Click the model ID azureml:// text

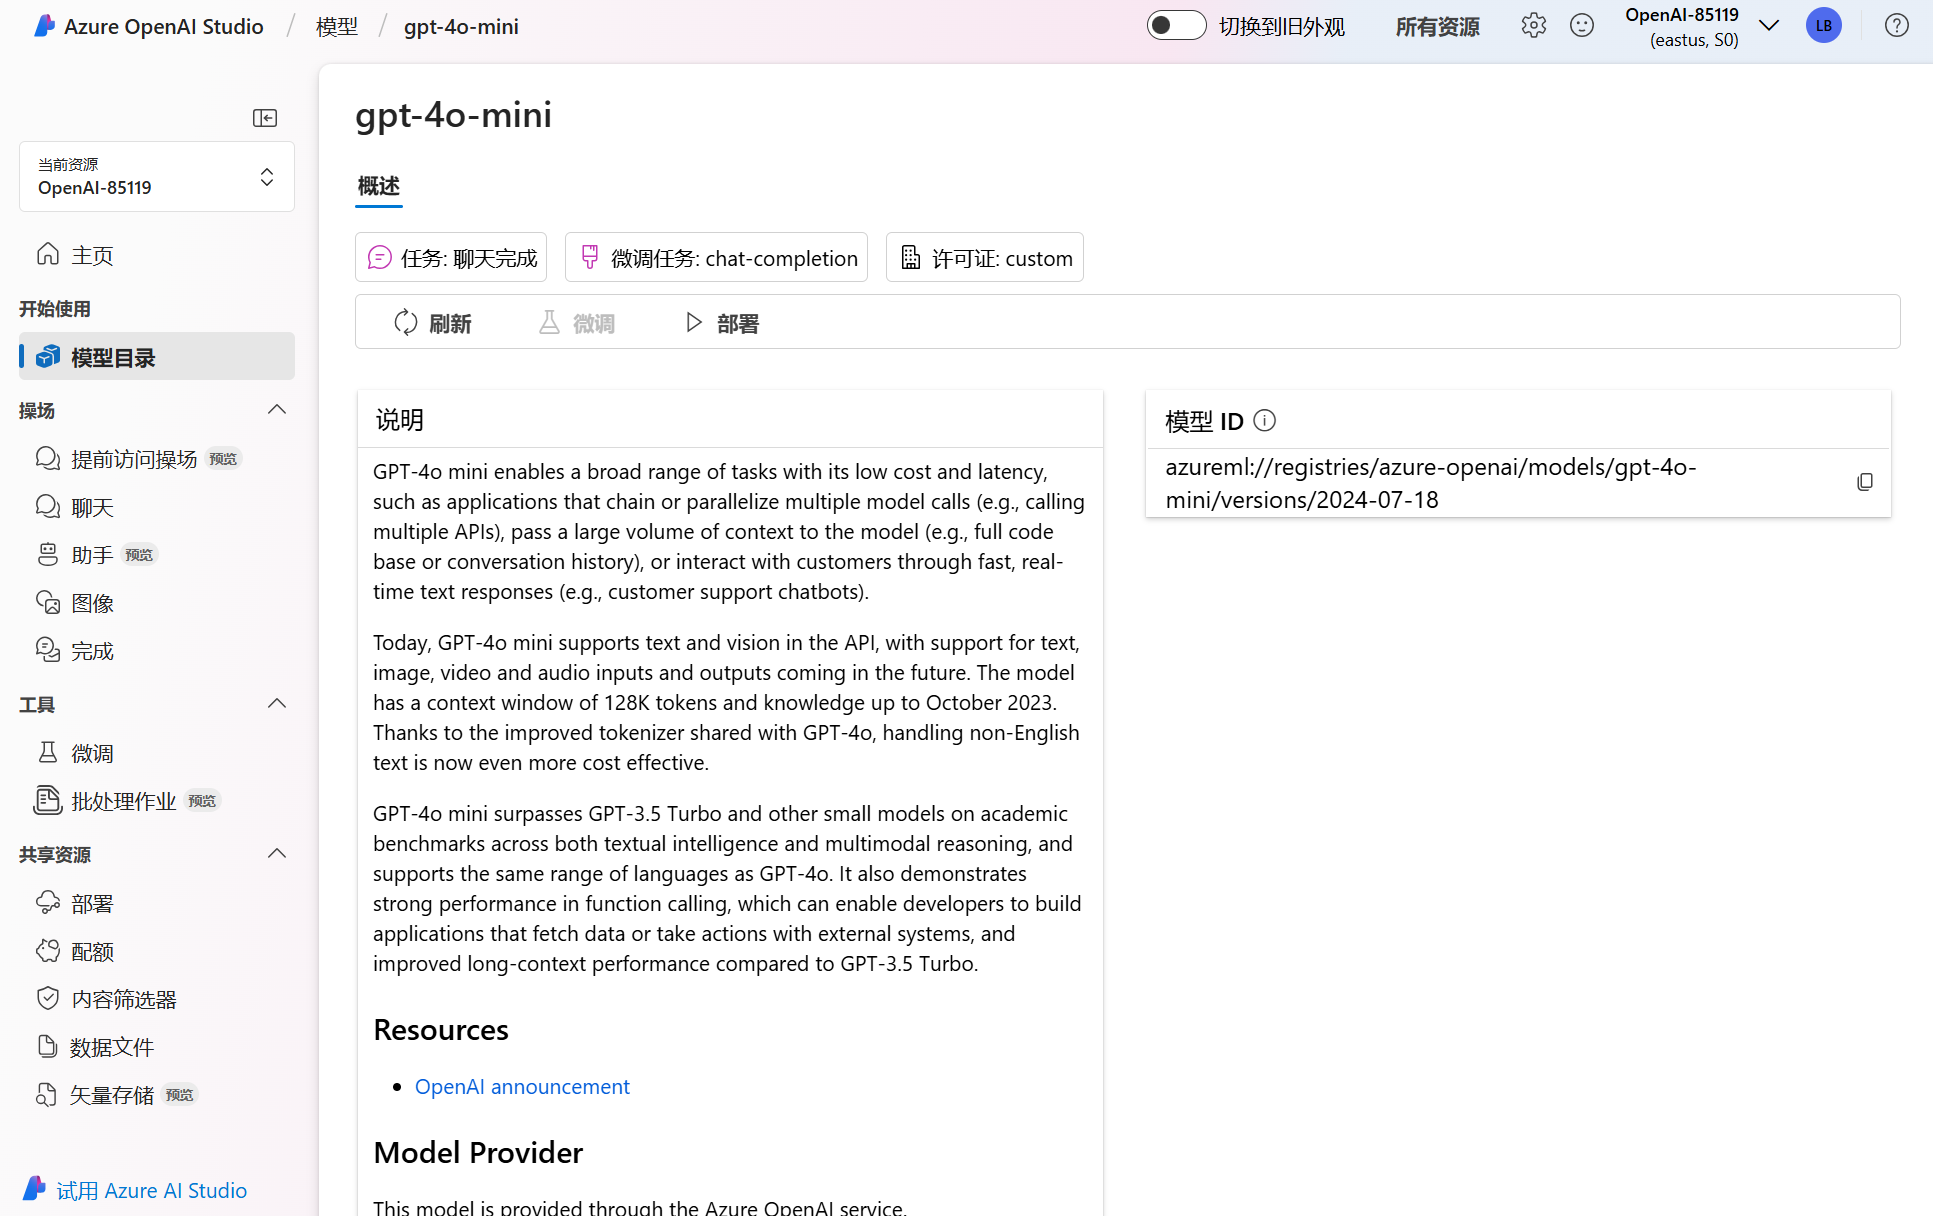(x=1431, y=483)
